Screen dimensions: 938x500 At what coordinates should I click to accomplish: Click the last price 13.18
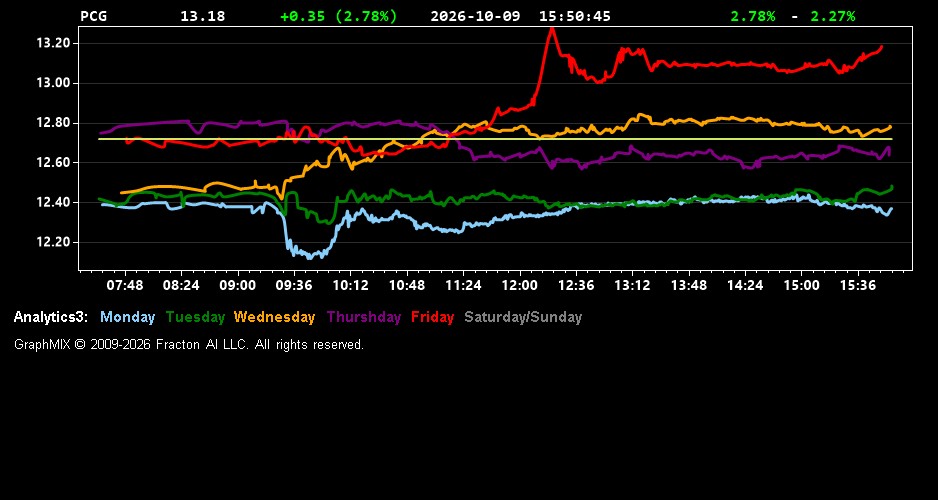pos(203,16)
